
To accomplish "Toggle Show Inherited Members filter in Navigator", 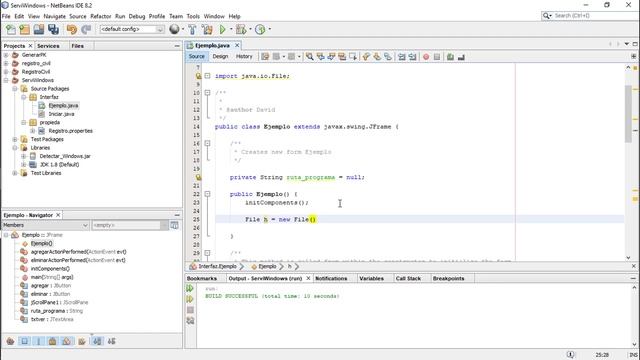I will (x=11, y=341).
